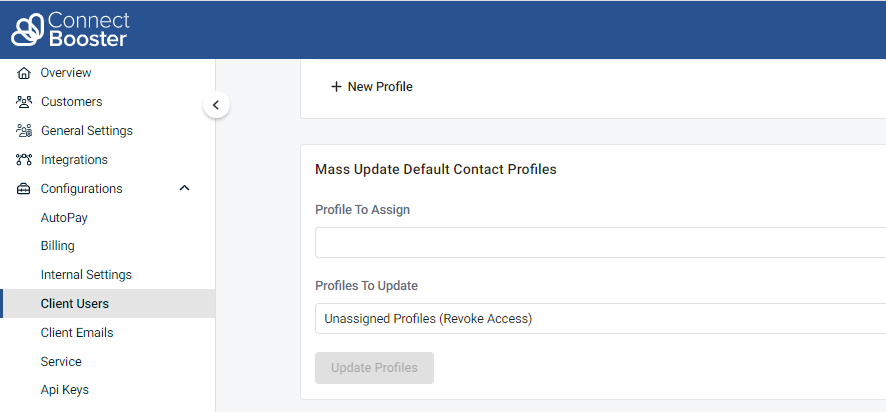The width and height of the screenshot is (886, 412).
Task: Select AutoPay under Configurations
Action: coord(64,217)
